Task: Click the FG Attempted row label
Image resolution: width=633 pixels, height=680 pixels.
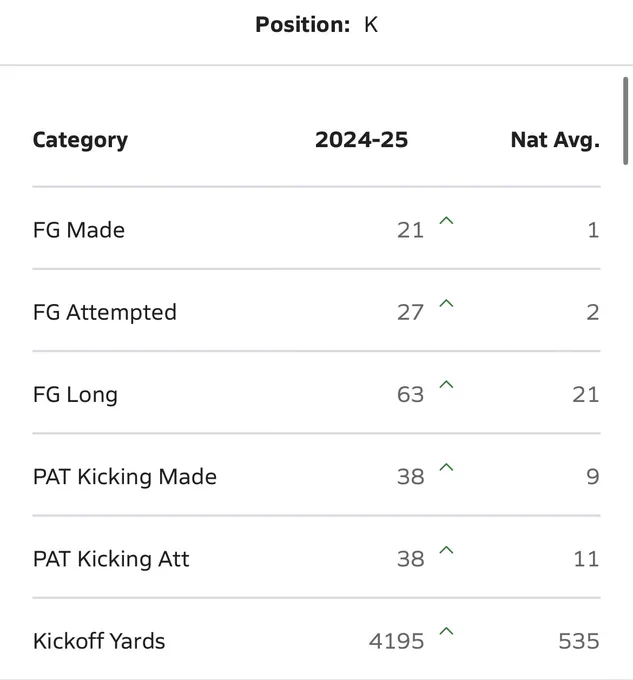Action: tap(105, 313)
